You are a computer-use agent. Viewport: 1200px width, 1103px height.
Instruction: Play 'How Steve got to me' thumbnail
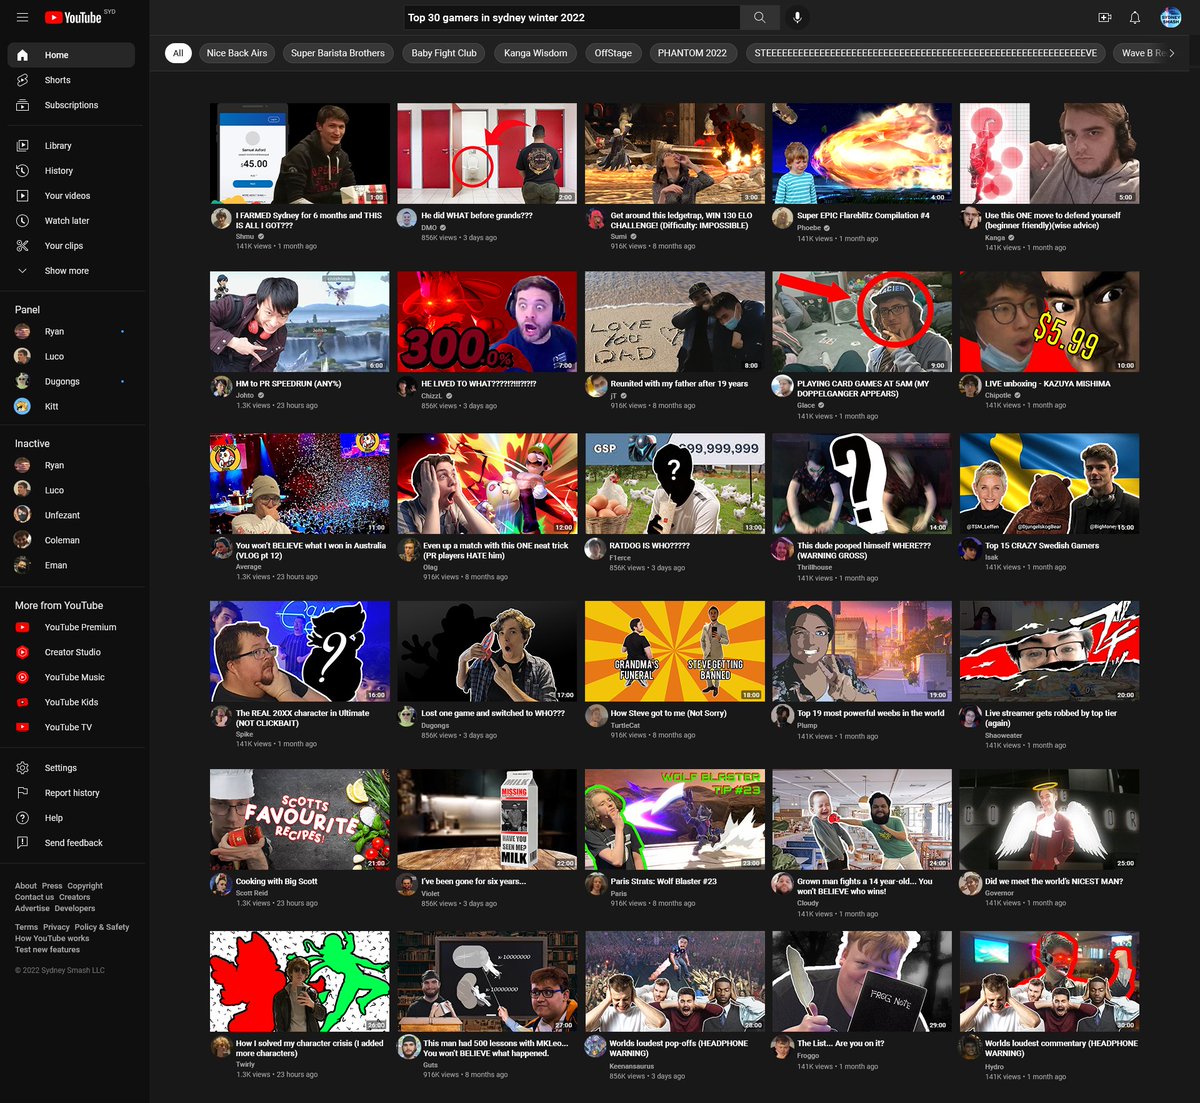point(675,651)
